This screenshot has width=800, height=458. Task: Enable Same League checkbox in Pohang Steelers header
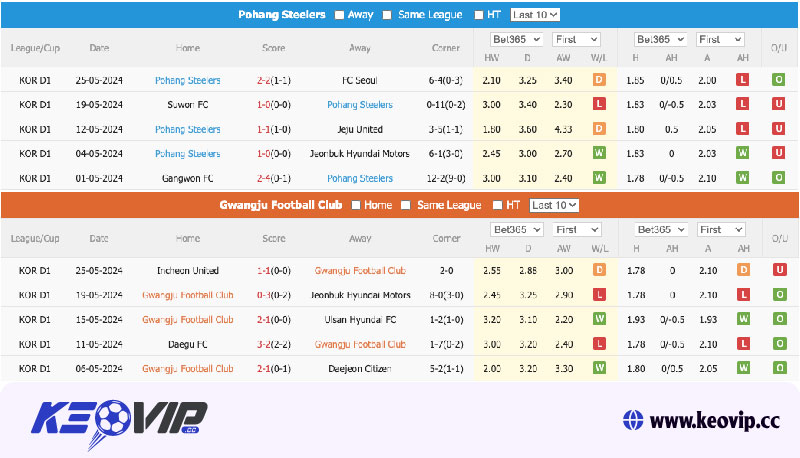[x=387, y=15]
